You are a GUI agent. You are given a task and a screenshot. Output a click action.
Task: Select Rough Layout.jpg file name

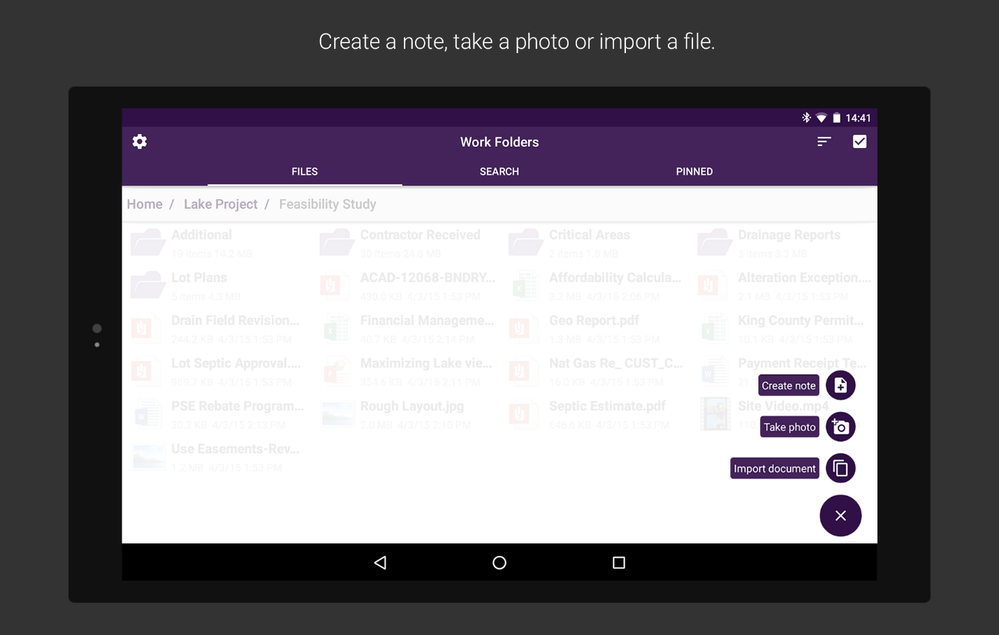pyautogui.click(x=412, y=406)
